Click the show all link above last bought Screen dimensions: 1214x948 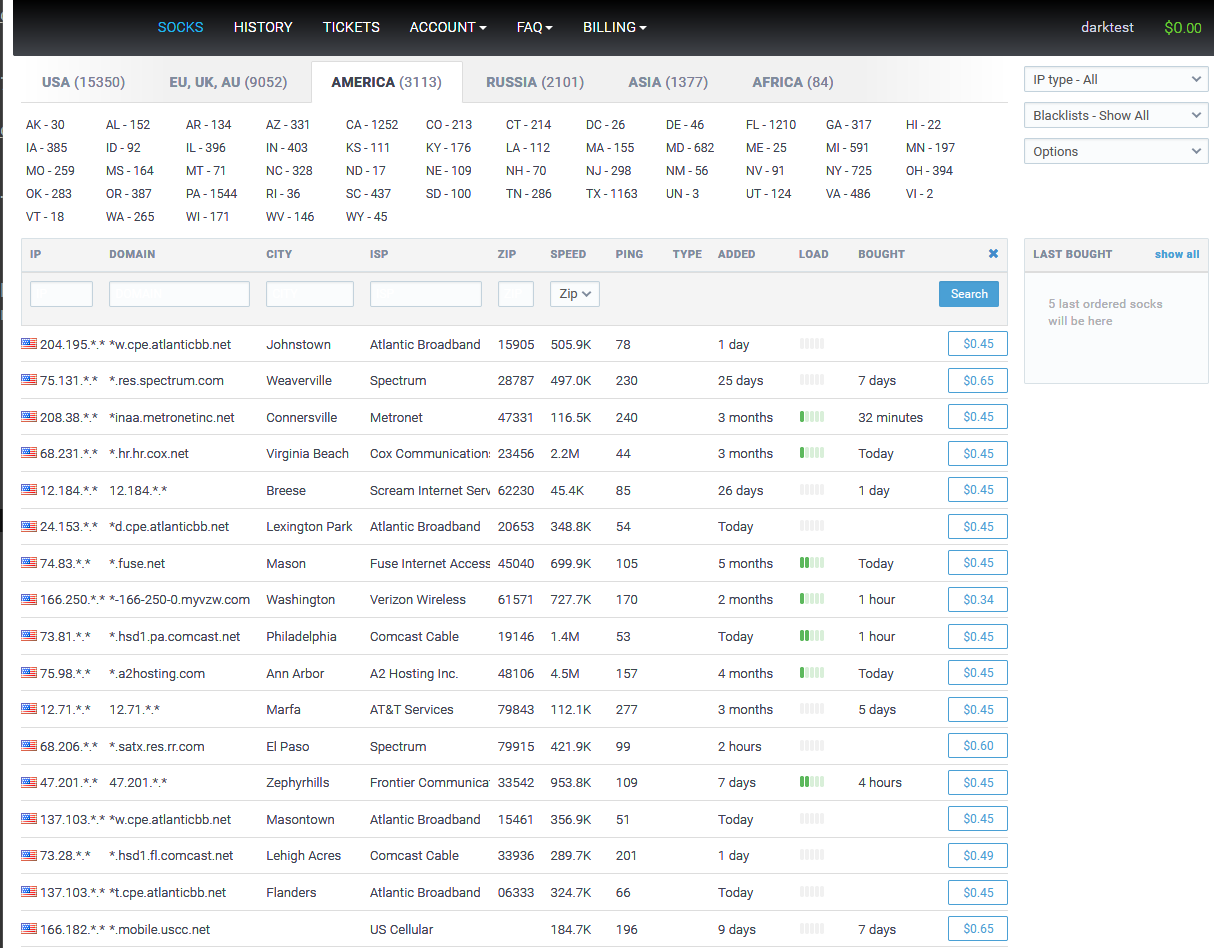click(x=1177, y=254)
